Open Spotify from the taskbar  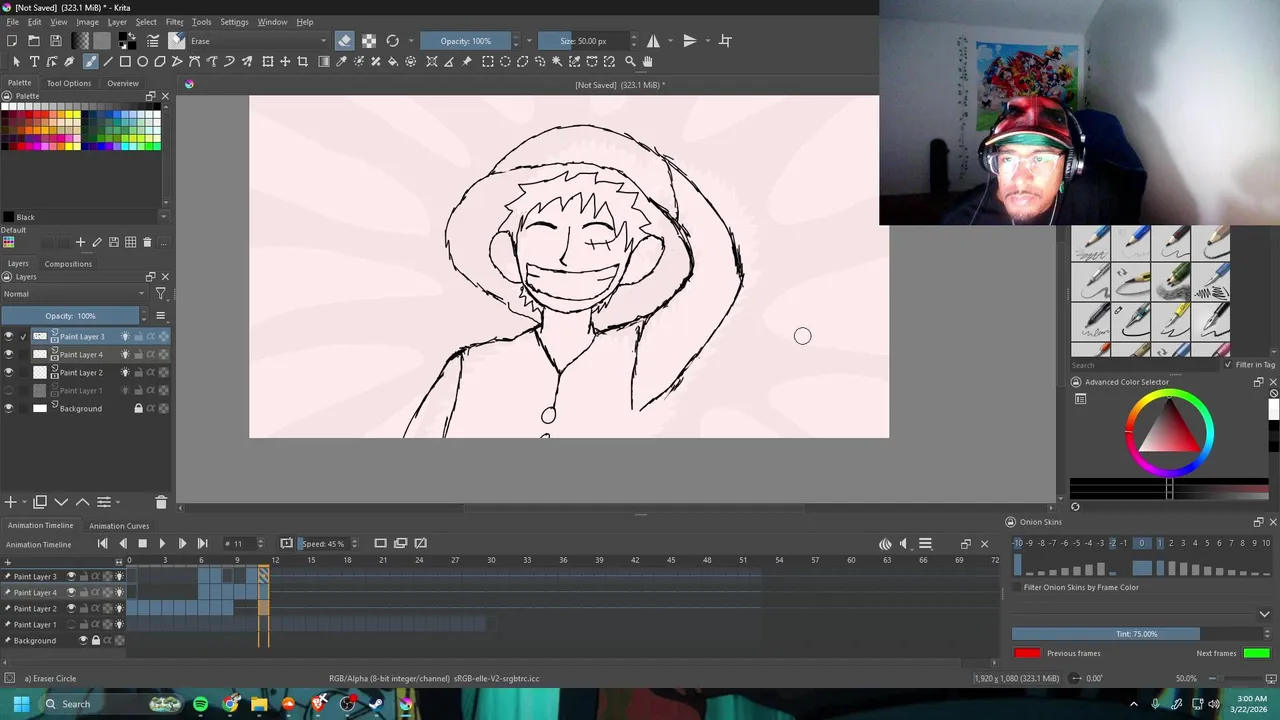tap(201, 704)
